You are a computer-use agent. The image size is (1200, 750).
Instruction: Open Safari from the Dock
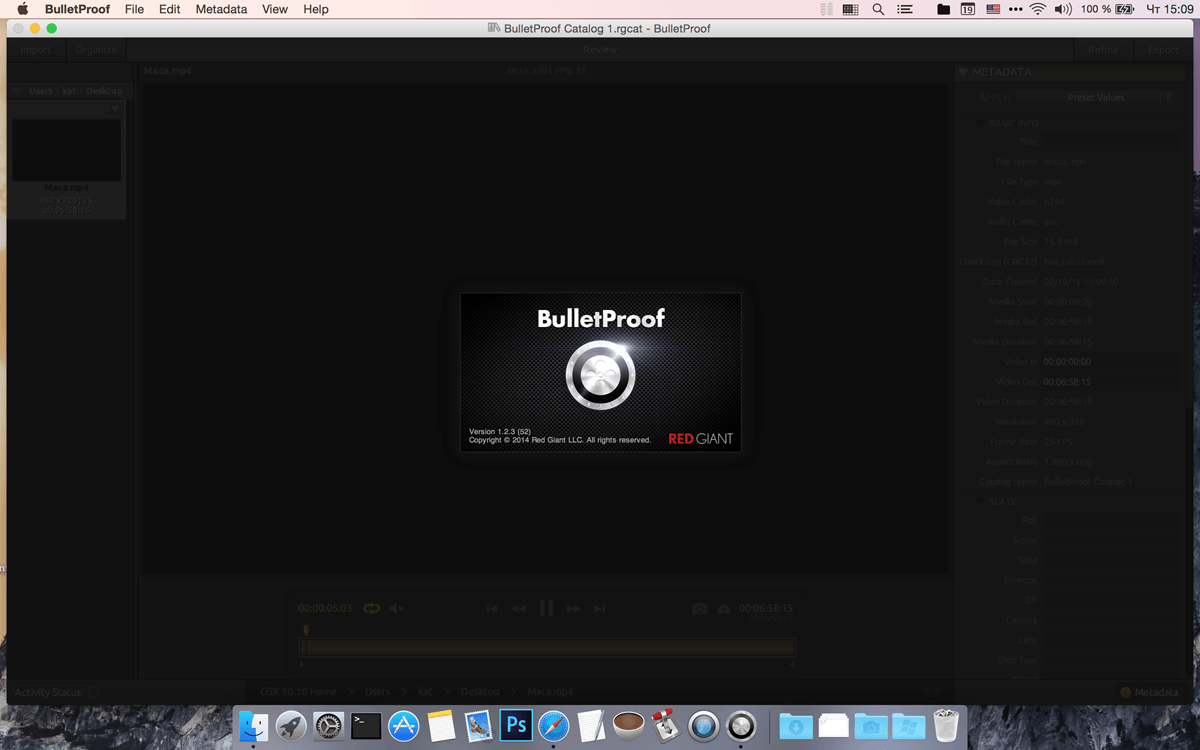tap(553, 725)
